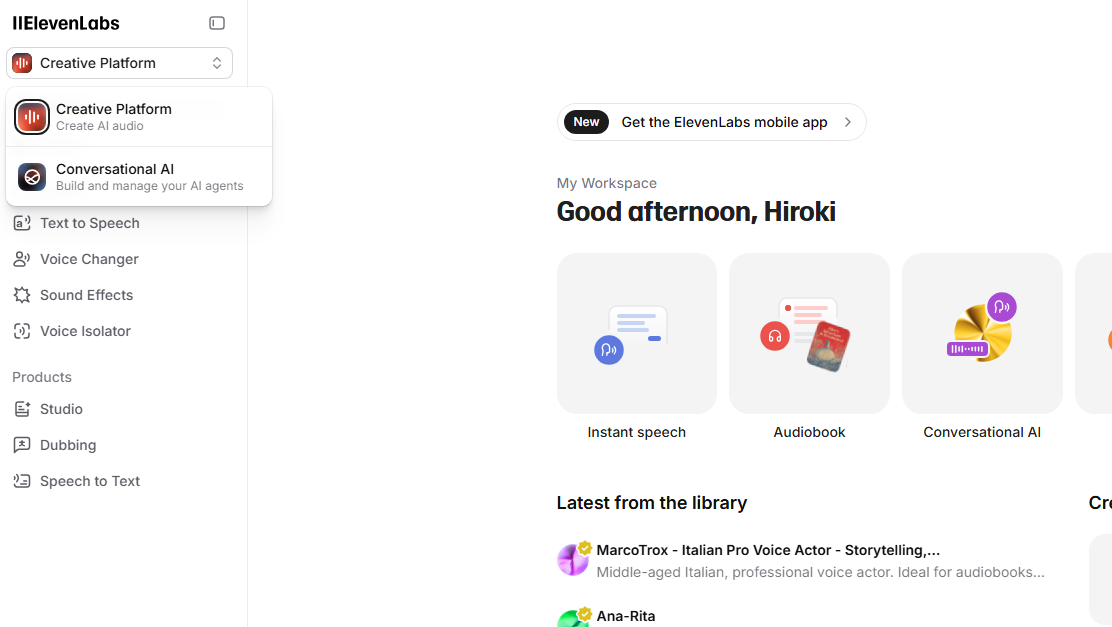Open the Get the ElevenLabs mobile app banner

coord(711,122)
